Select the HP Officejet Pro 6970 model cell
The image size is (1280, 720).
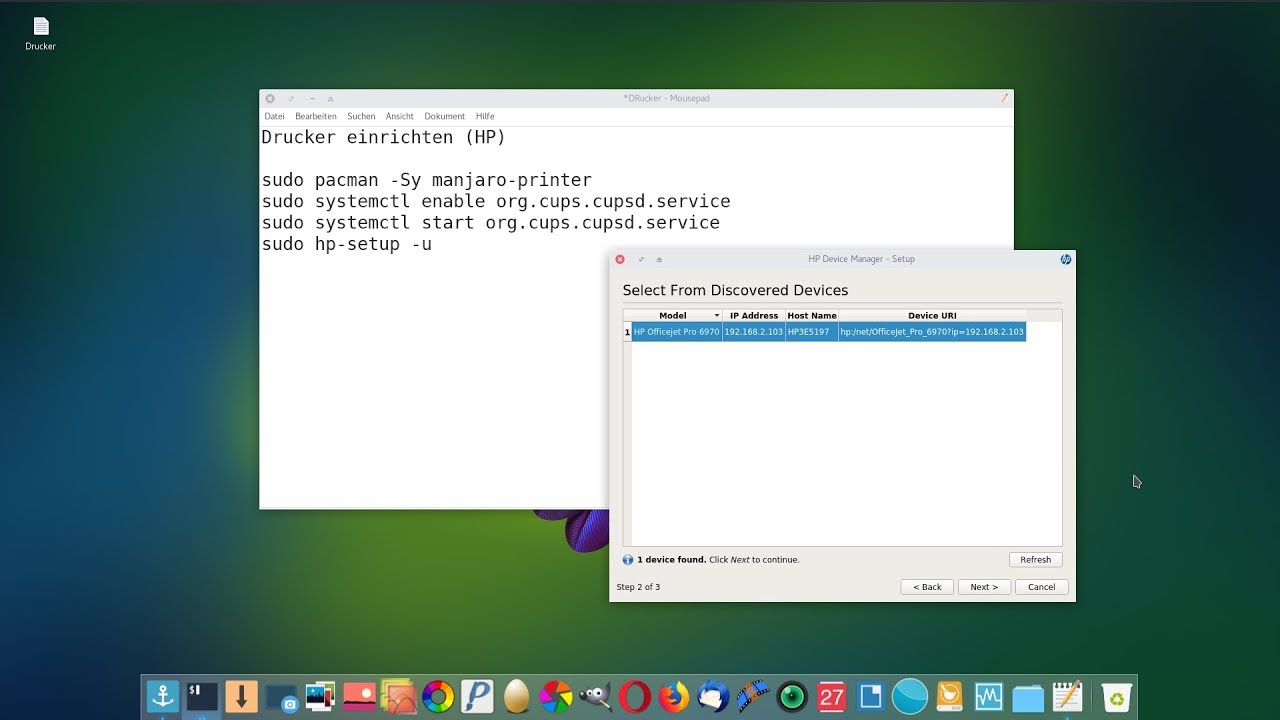click(x=676, y=332)
